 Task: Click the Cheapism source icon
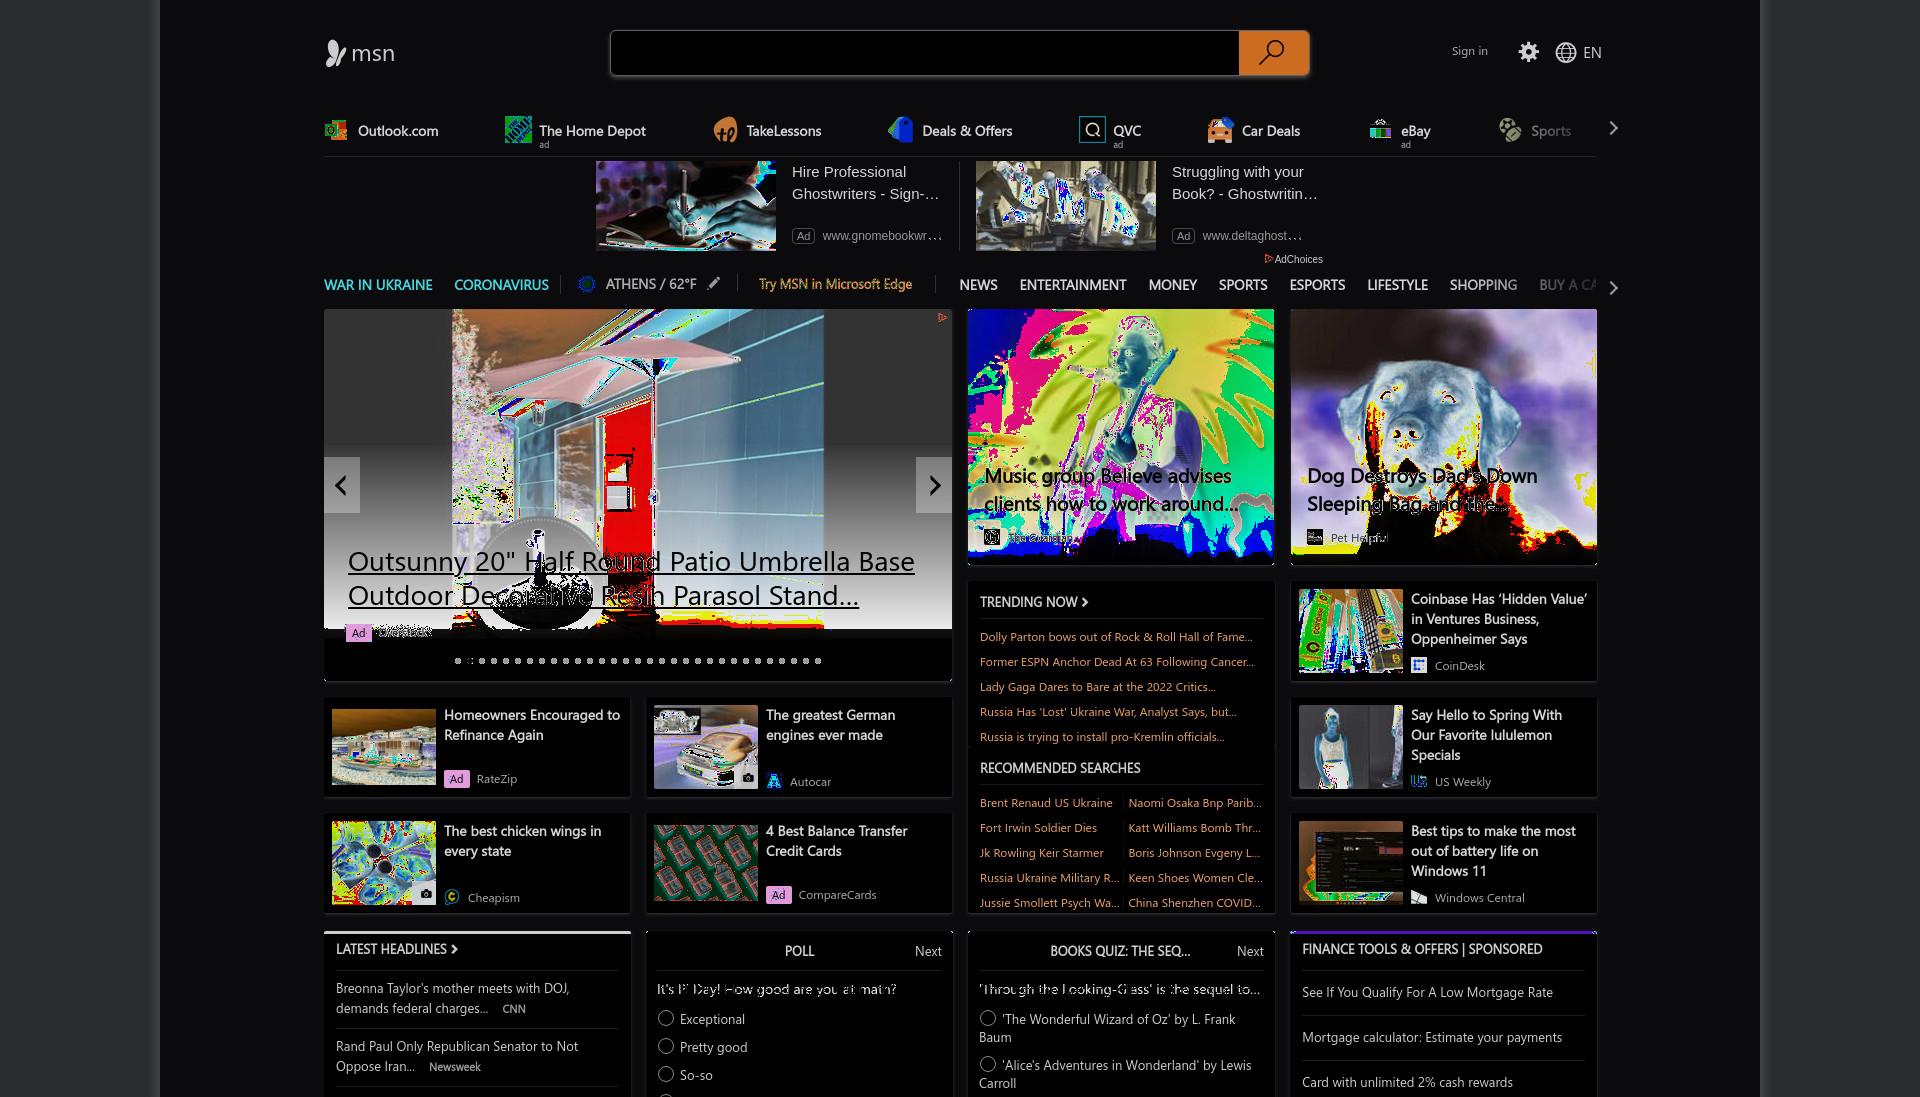[452, 897]
